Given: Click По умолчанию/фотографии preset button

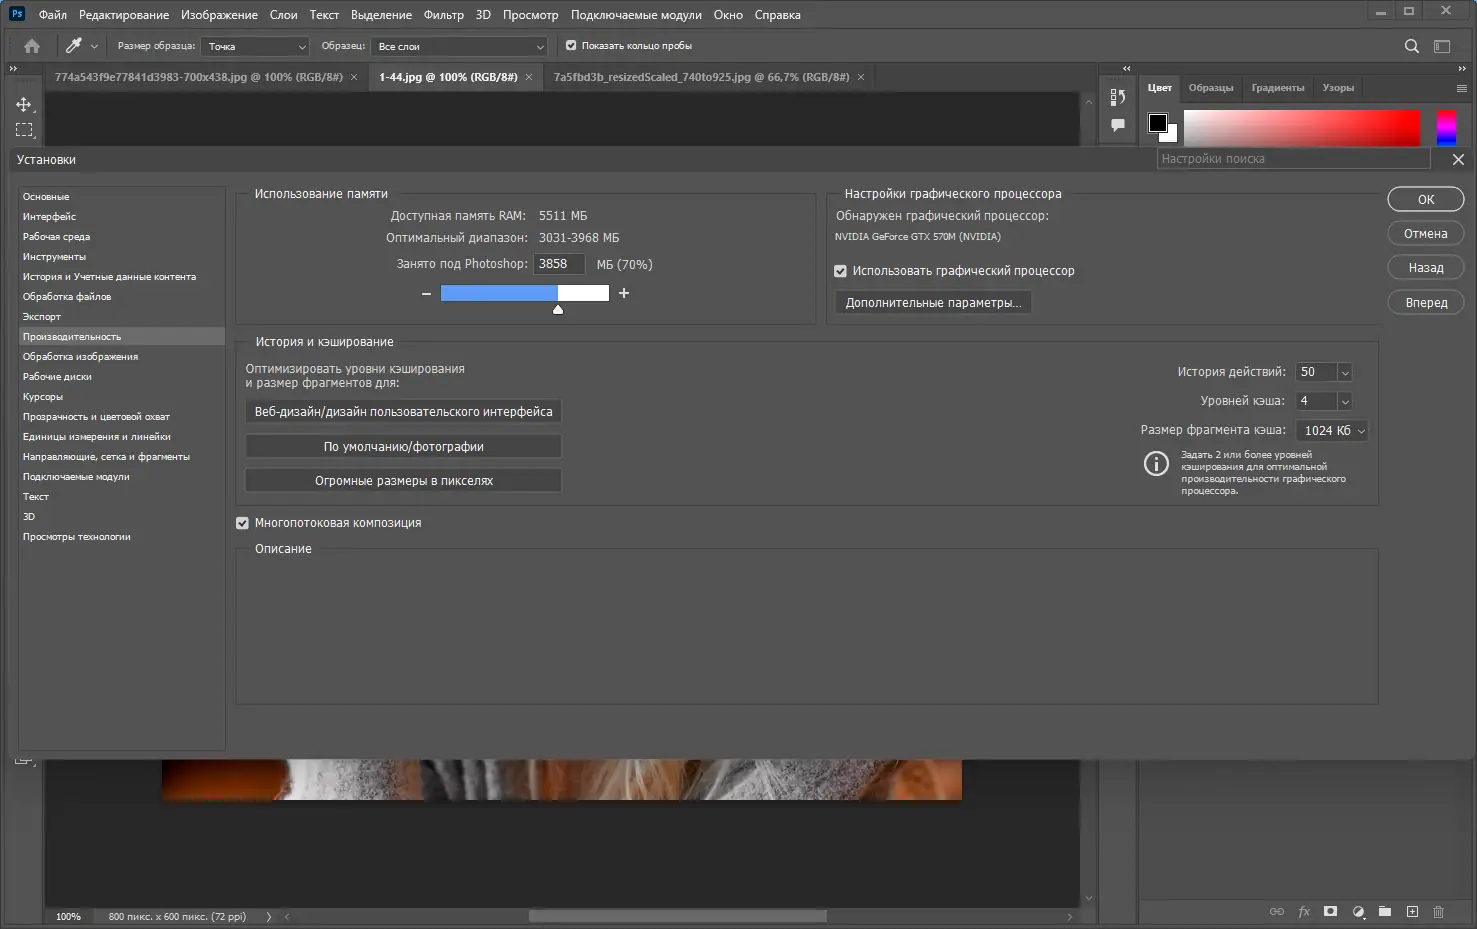Looking at the screenshot, I should (402, 445).
